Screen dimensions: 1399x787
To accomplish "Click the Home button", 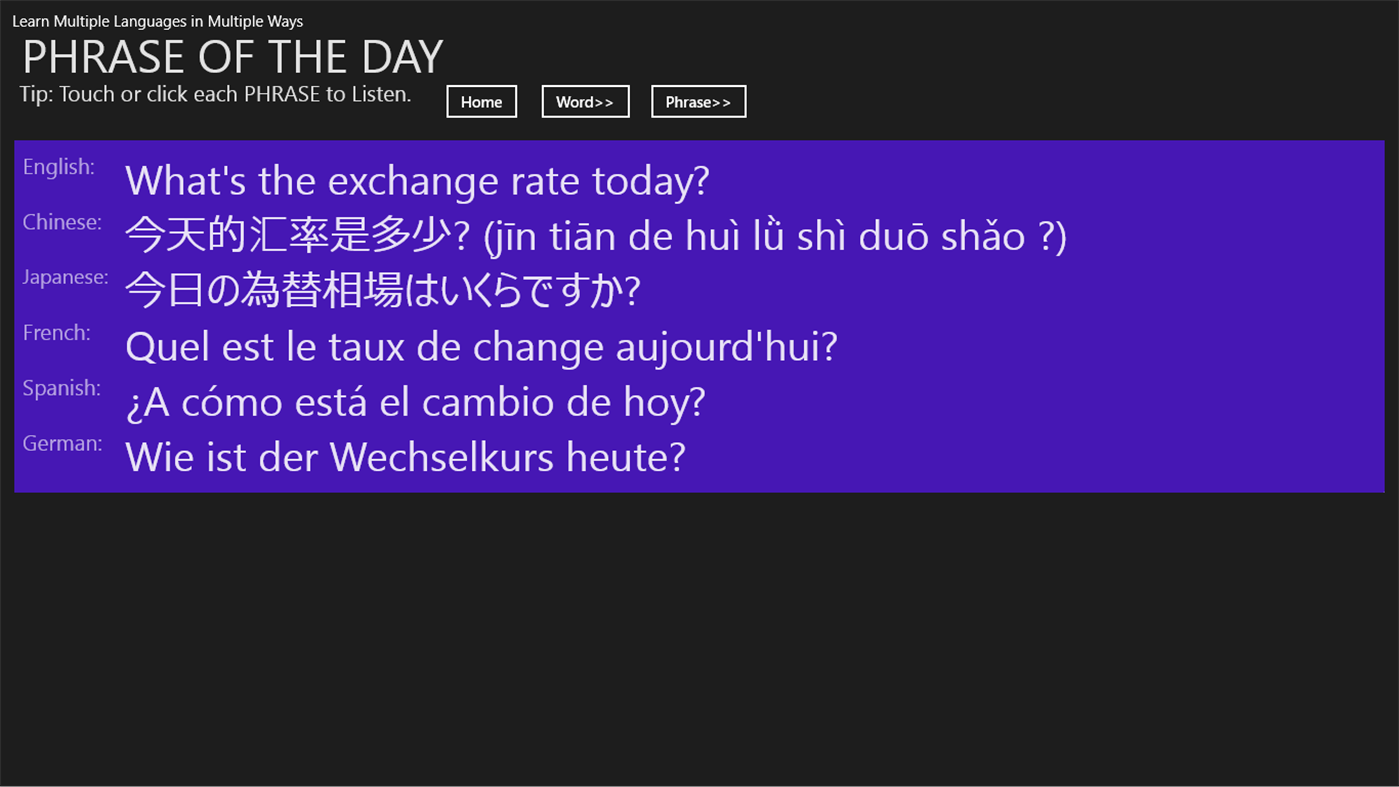I will pos(481,101).
